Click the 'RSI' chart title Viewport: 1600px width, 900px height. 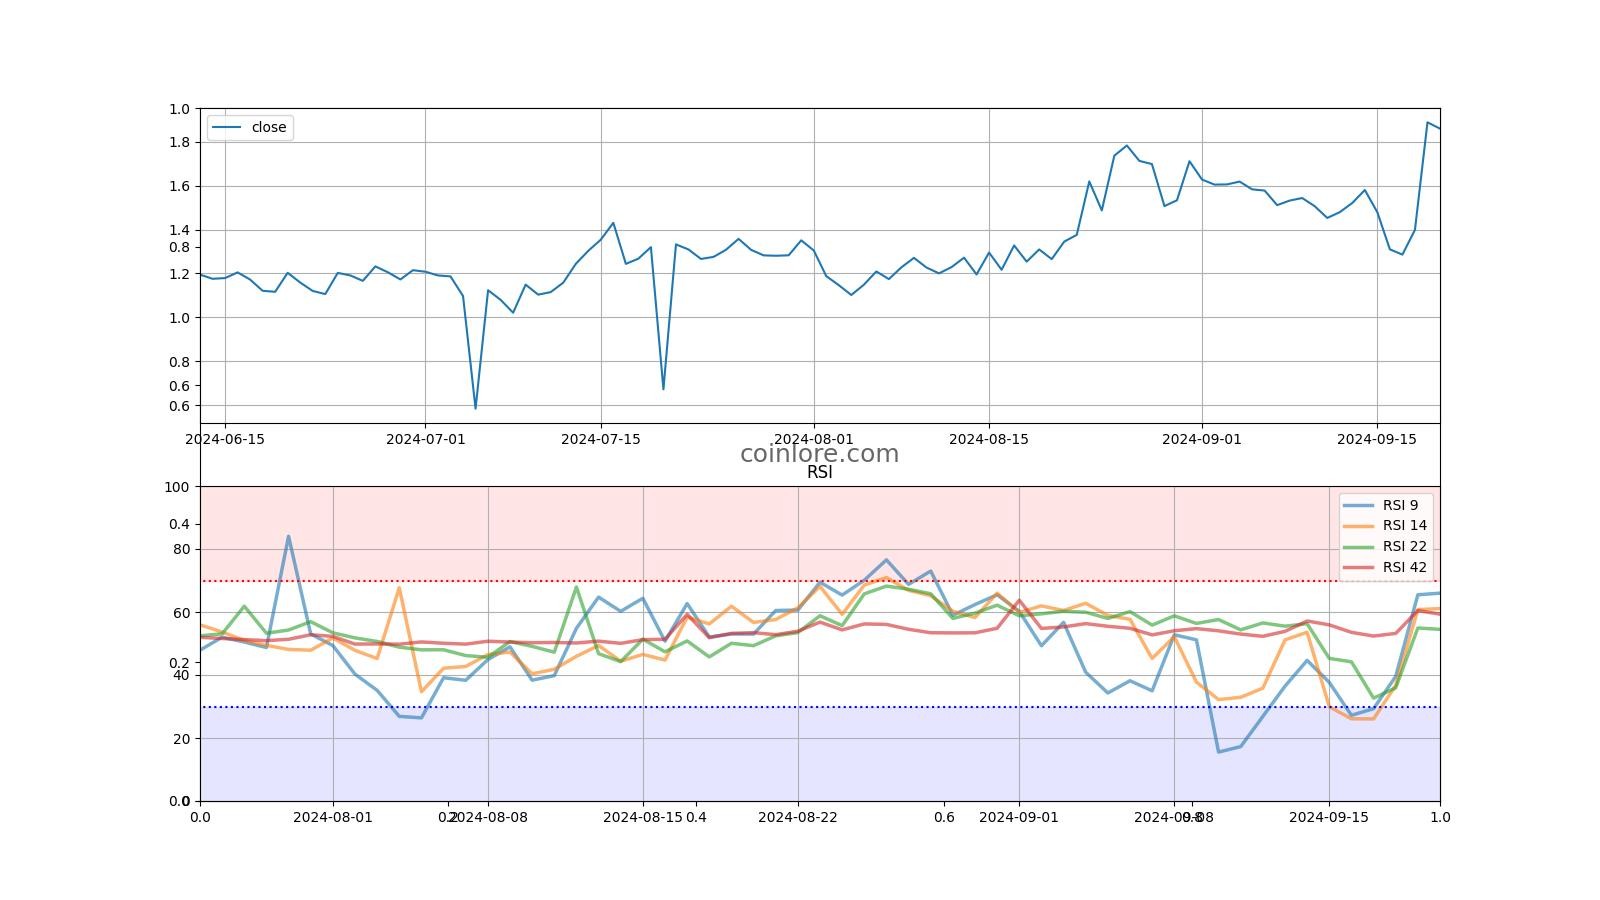click(819, 472)
